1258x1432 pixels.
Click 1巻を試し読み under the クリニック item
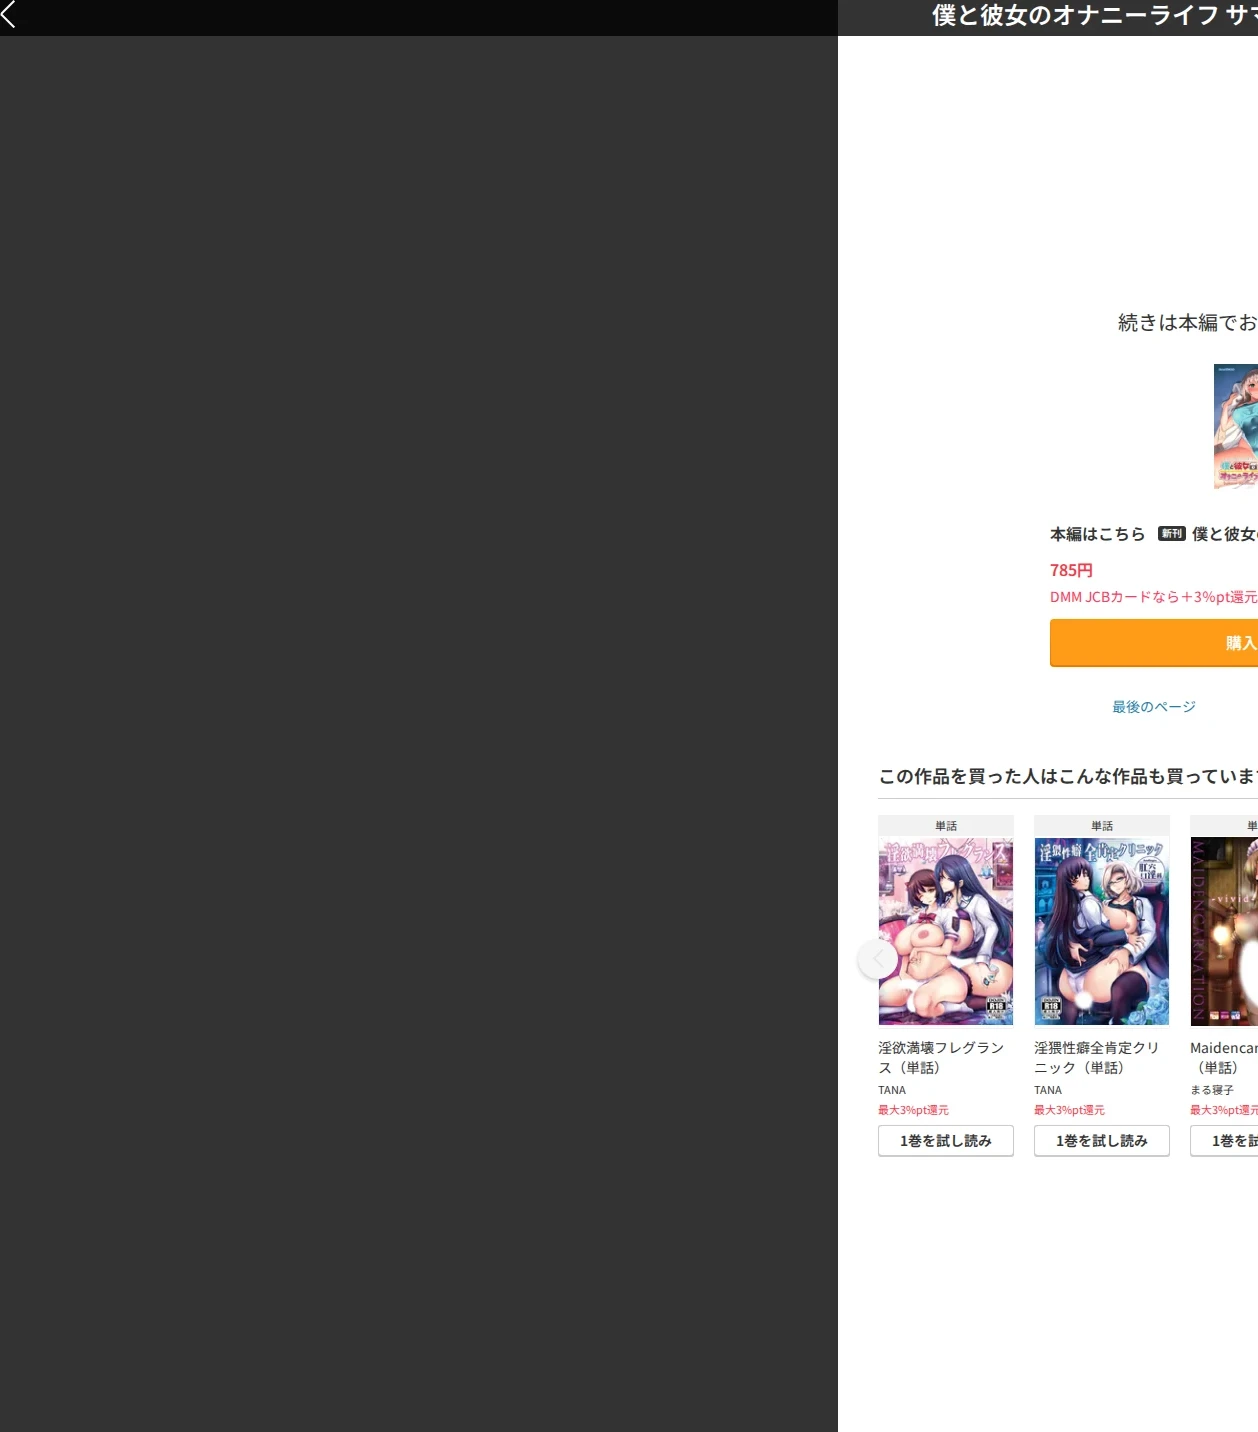pos(1102,1141)
